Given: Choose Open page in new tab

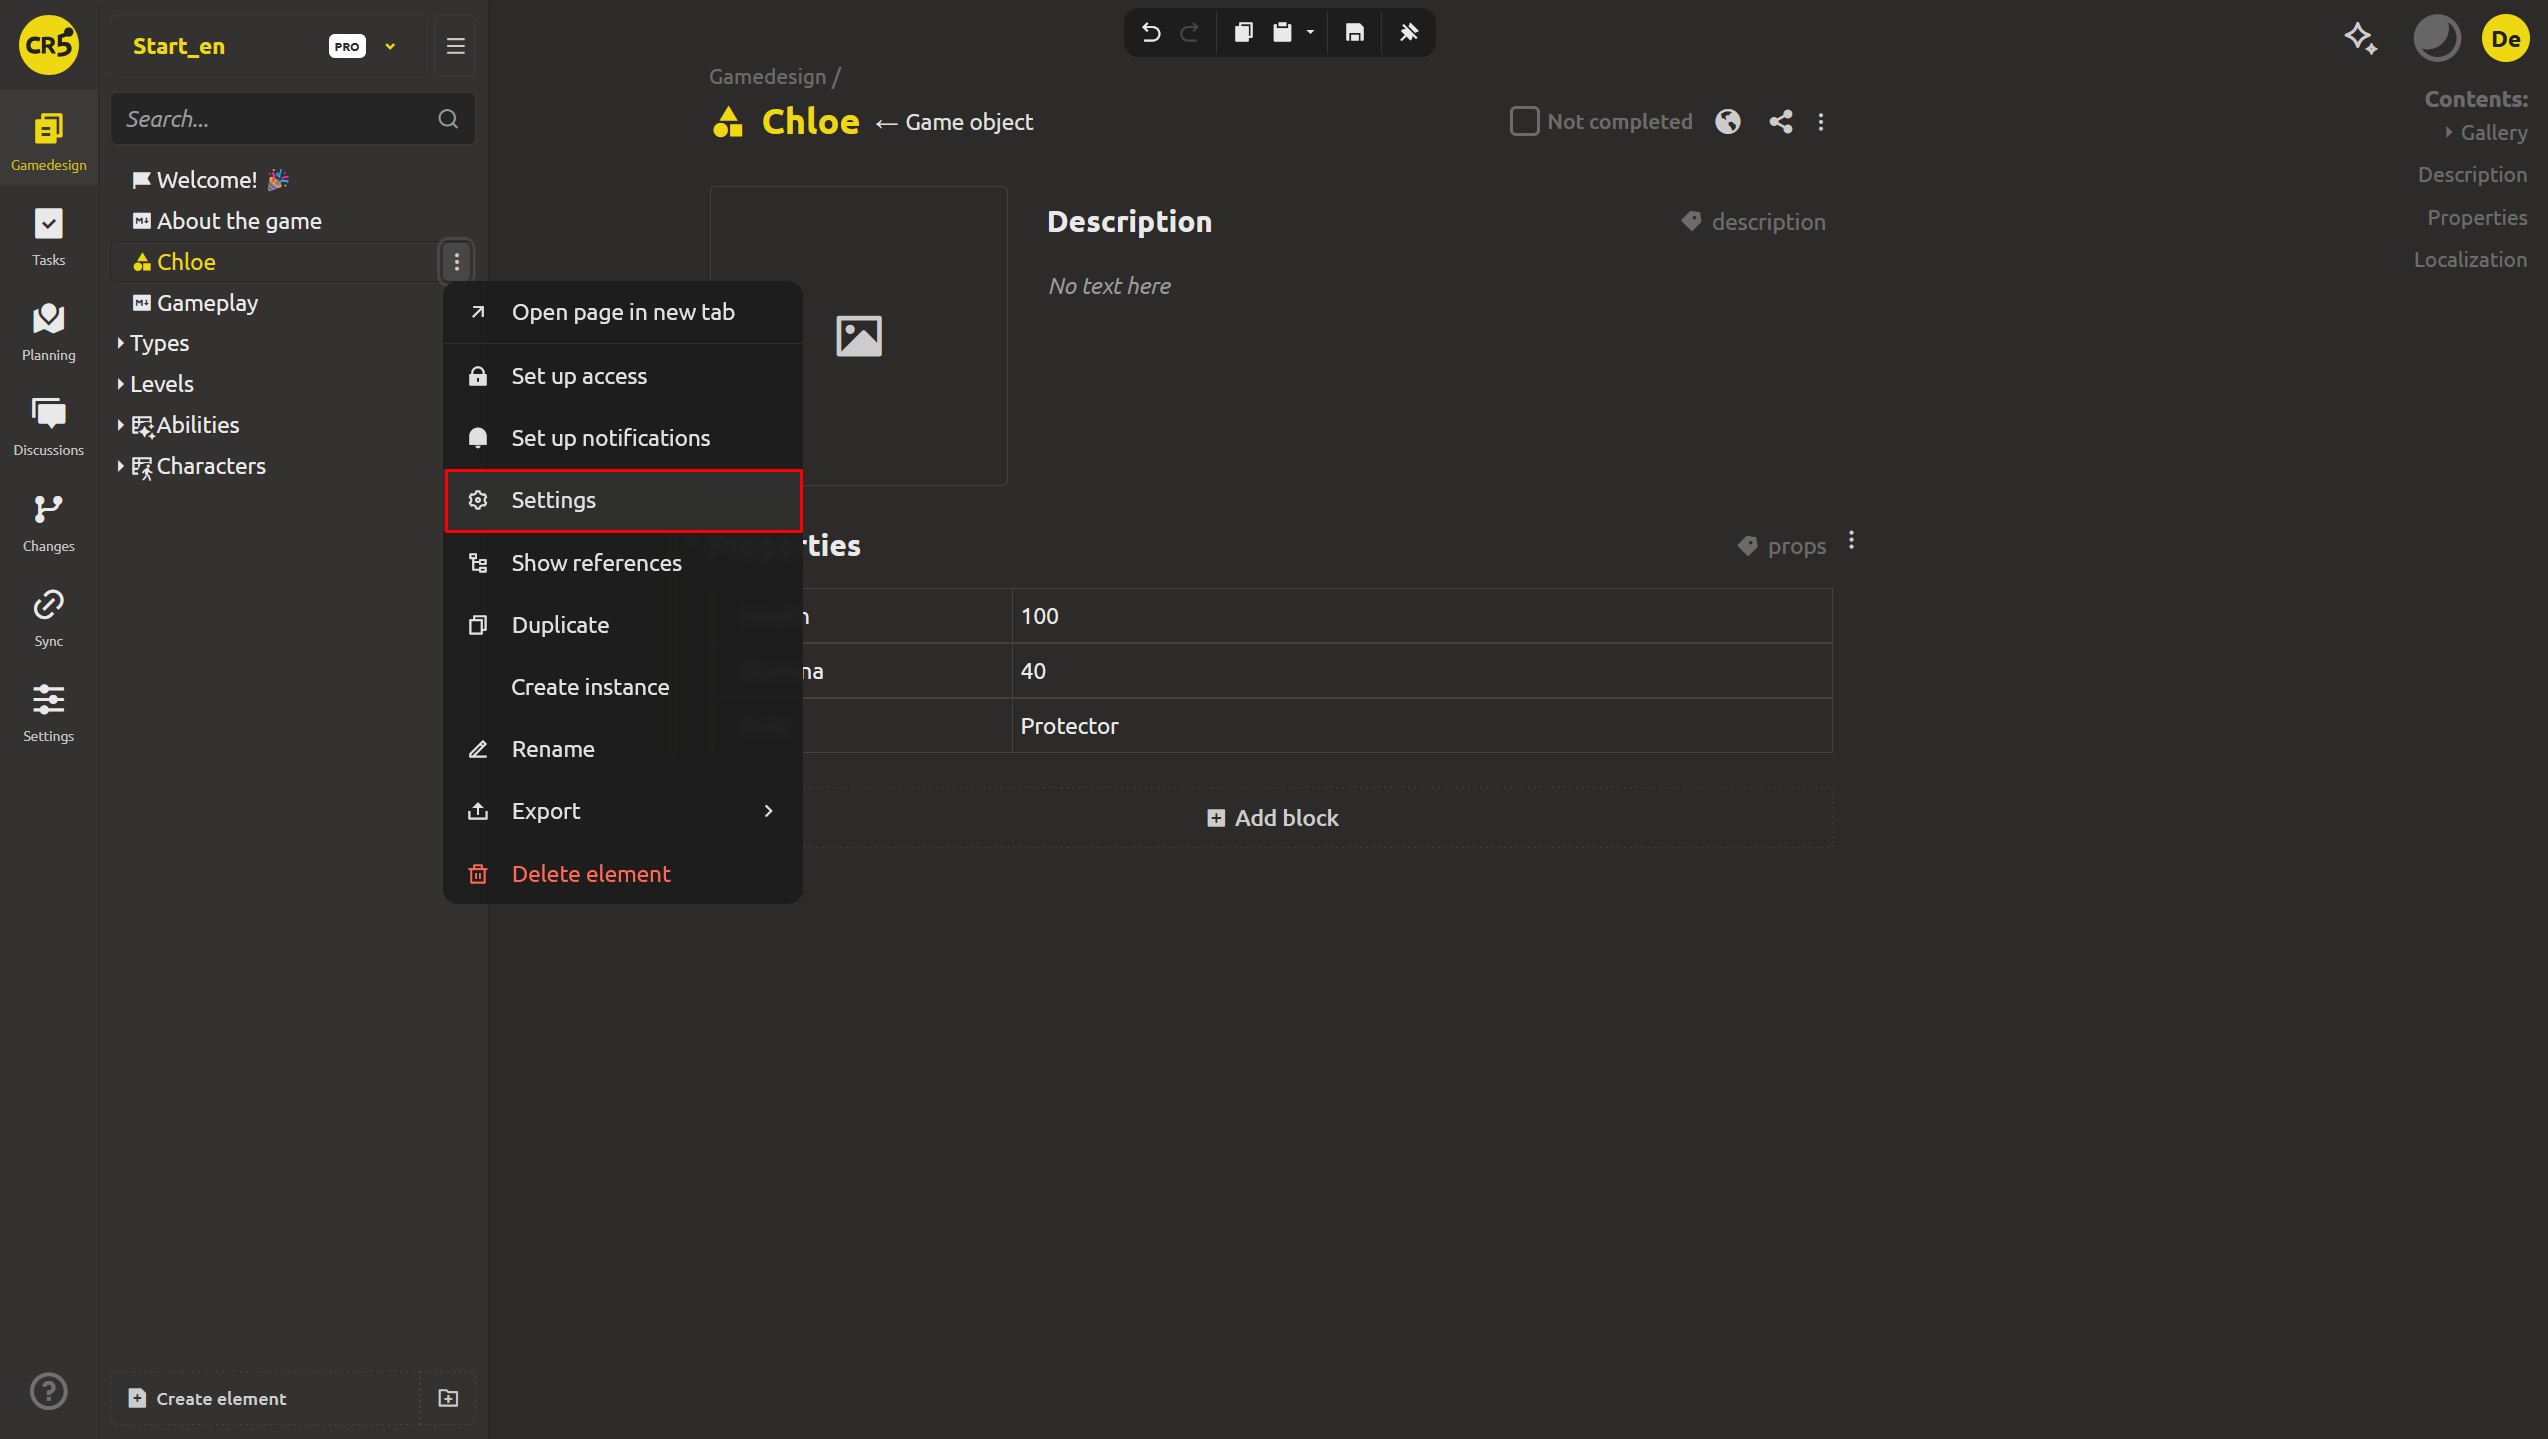Looking at the screenshot, I should (x=622, y=312).
